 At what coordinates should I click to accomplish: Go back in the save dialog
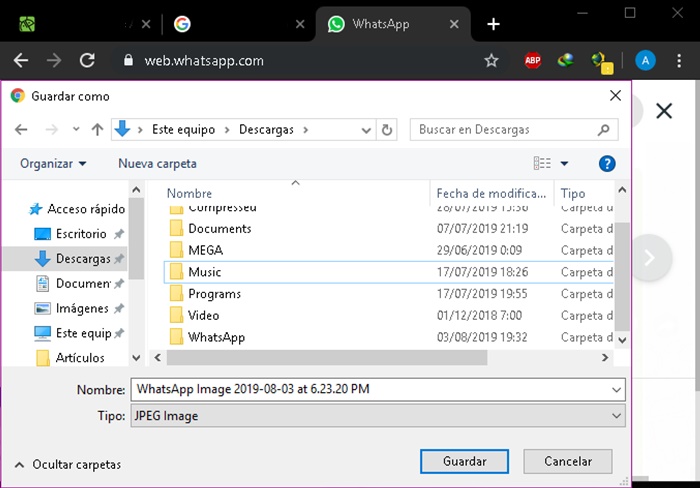pos(21,129)
